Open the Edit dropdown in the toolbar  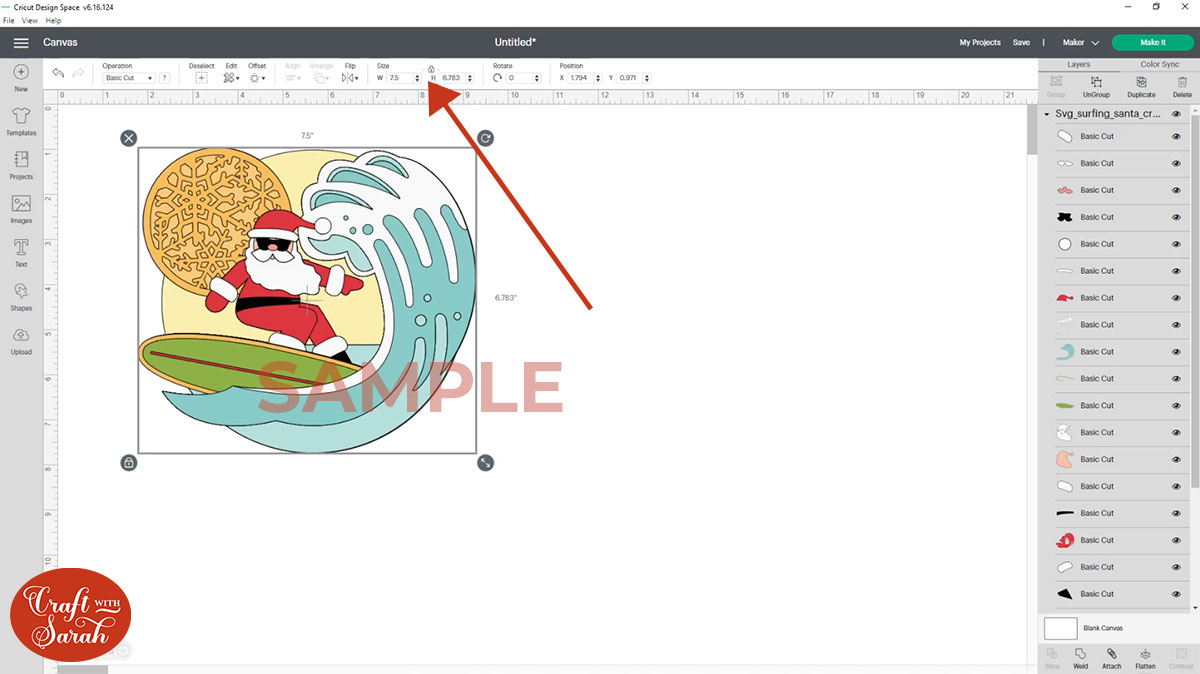coord(231,77)
